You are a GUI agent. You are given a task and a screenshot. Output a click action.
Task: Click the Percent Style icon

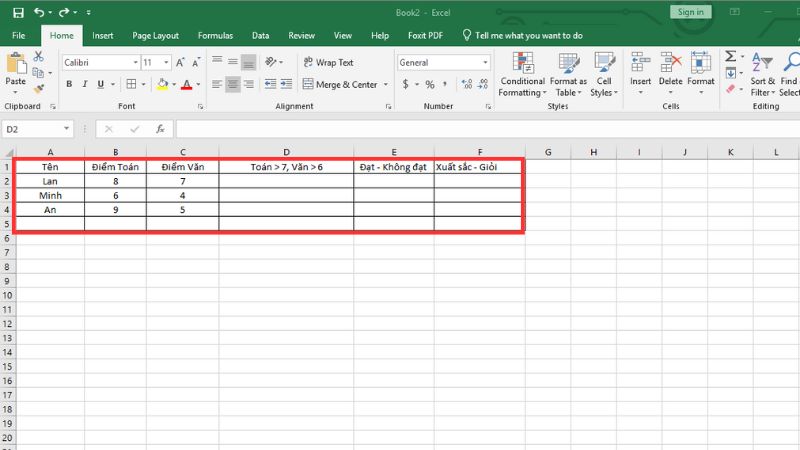[430, 85]
